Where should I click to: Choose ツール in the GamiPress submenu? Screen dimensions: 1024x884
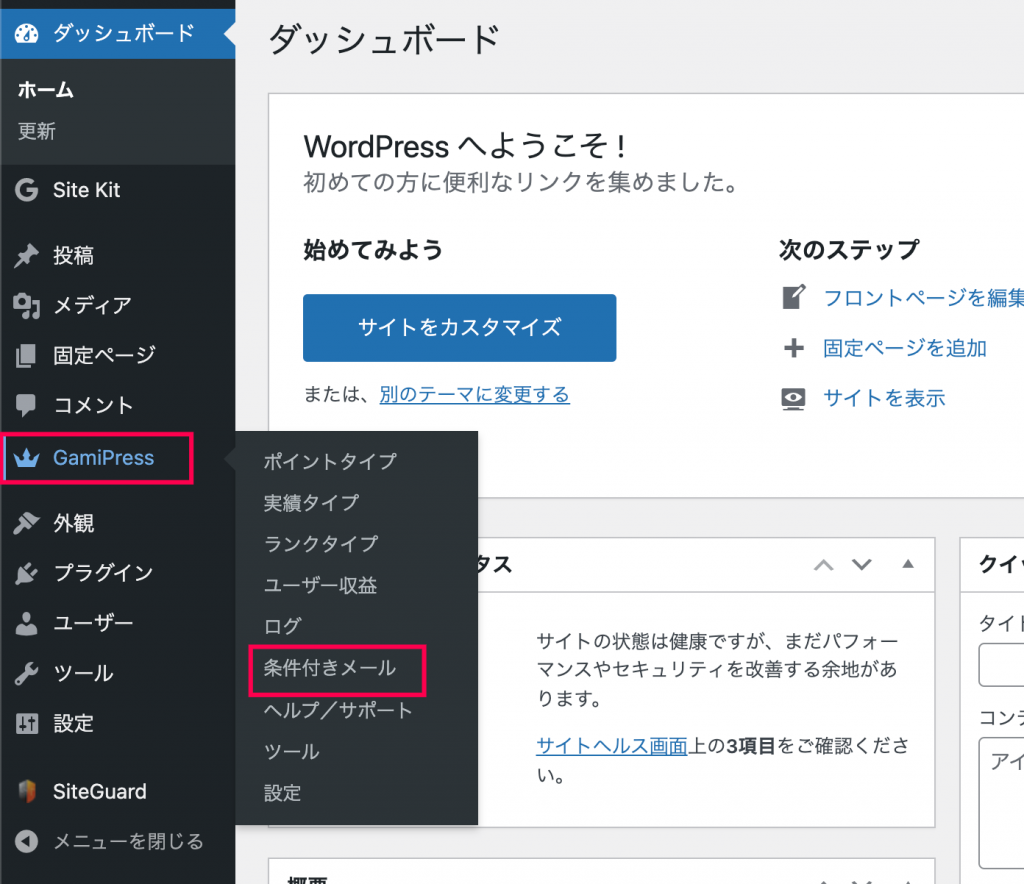click(291, 751)
